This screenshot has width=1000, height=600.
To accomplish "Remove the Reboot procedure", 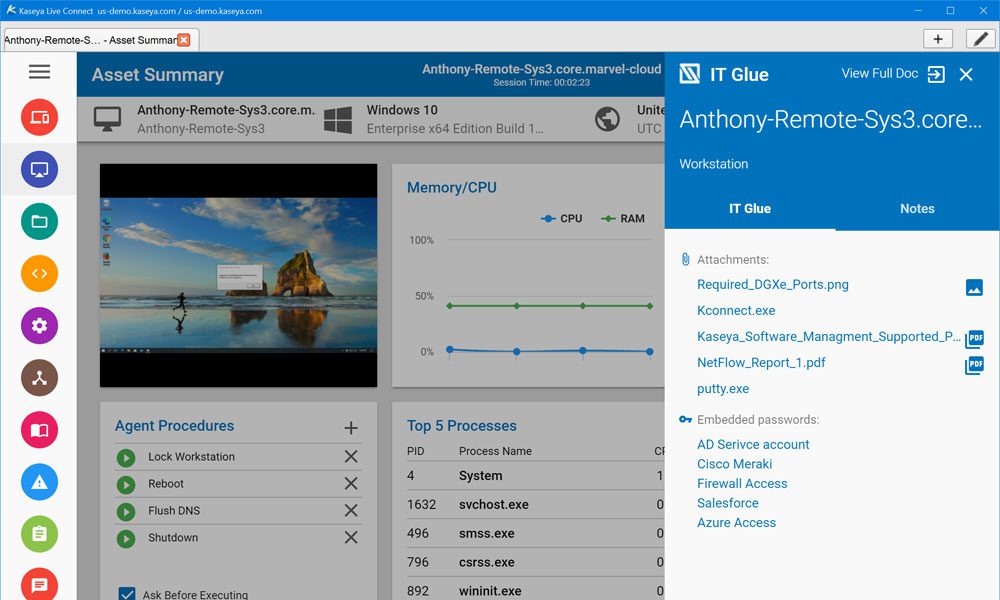I will tap(351, 483).
